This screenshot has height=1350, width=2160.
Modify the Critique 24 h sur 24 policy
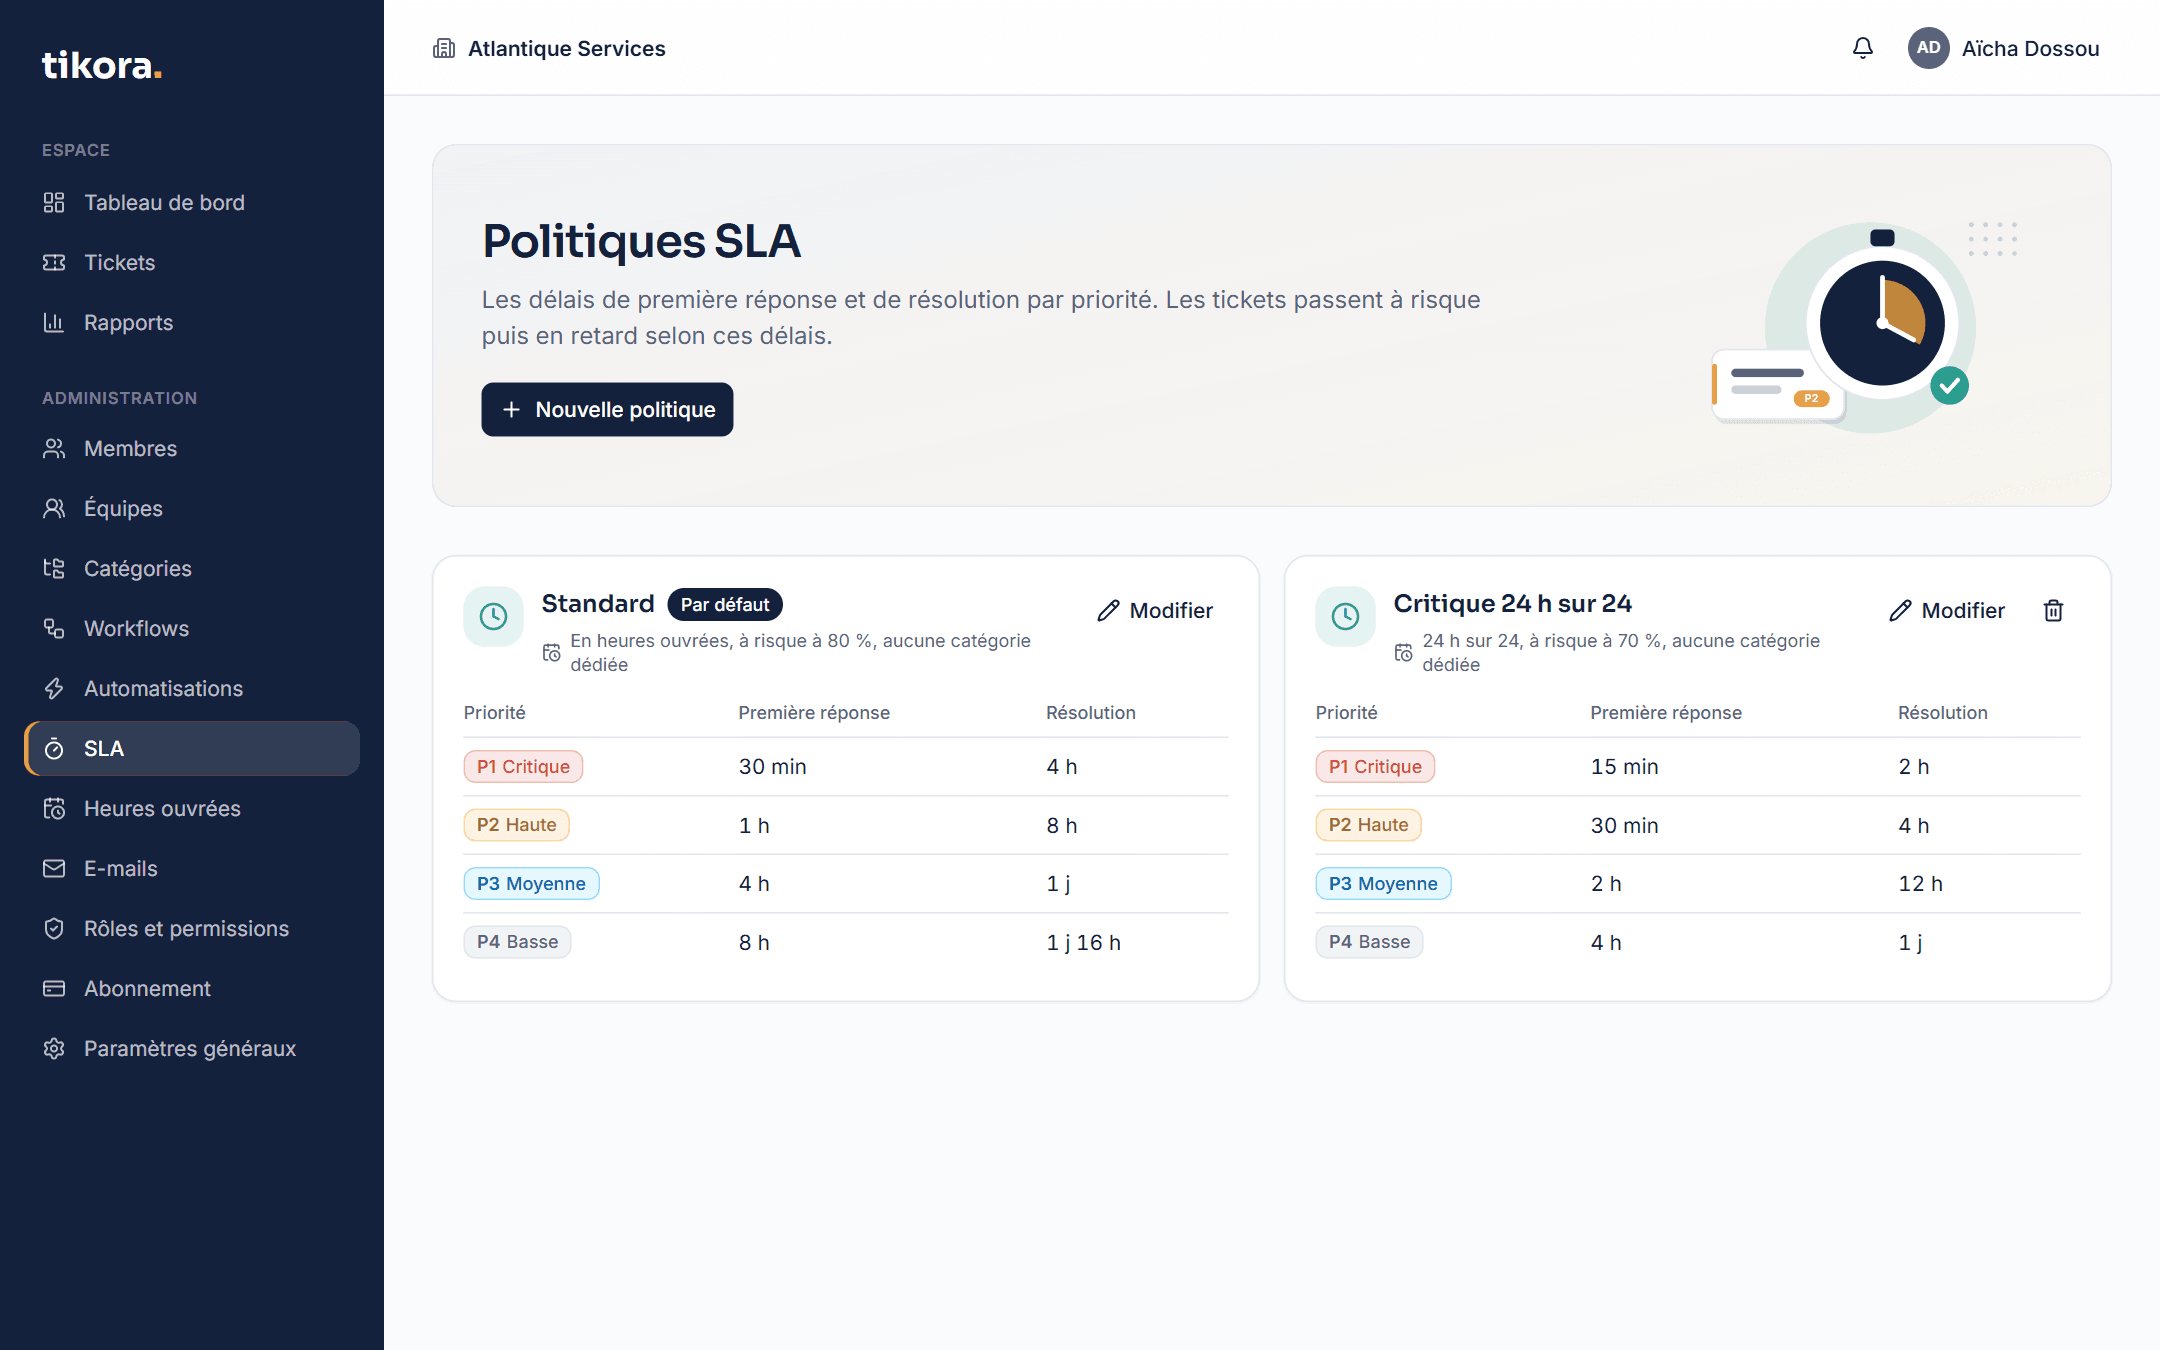point(1947,610)
